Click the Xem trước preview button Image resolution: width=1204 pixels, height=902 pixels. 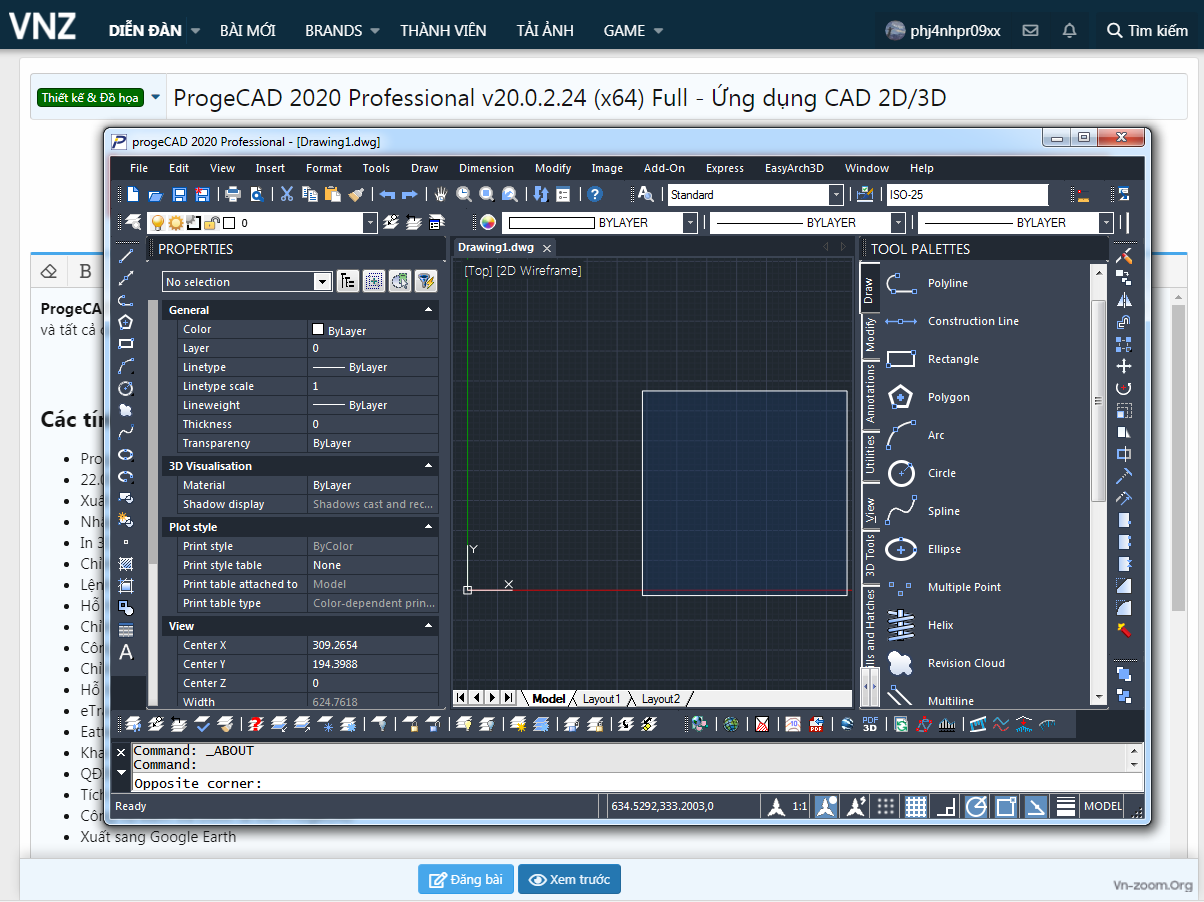569,880
